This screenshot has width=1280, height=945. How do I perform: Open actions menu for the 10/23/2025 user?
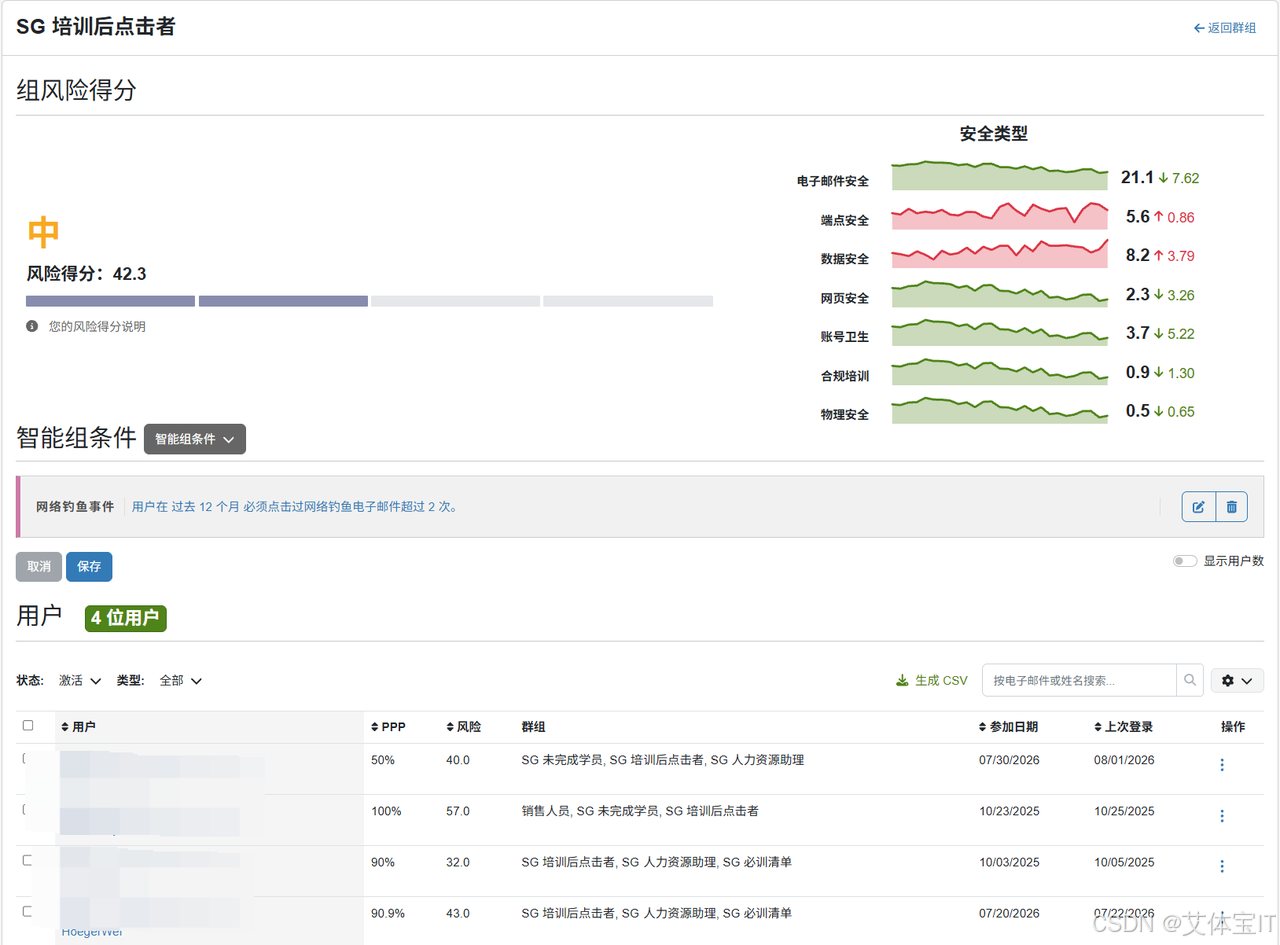(x=1222, y=816)
